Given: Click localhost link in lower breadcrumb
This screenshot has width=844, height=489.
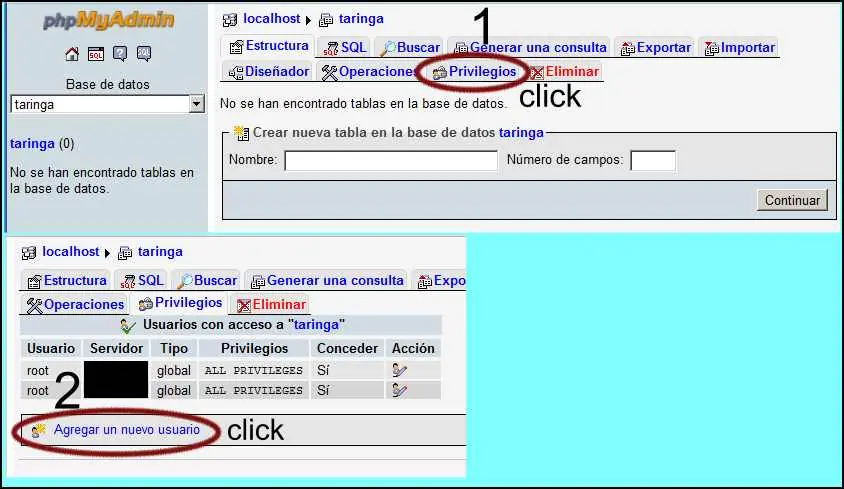Looking at the screenshot, I should (71, 252).
